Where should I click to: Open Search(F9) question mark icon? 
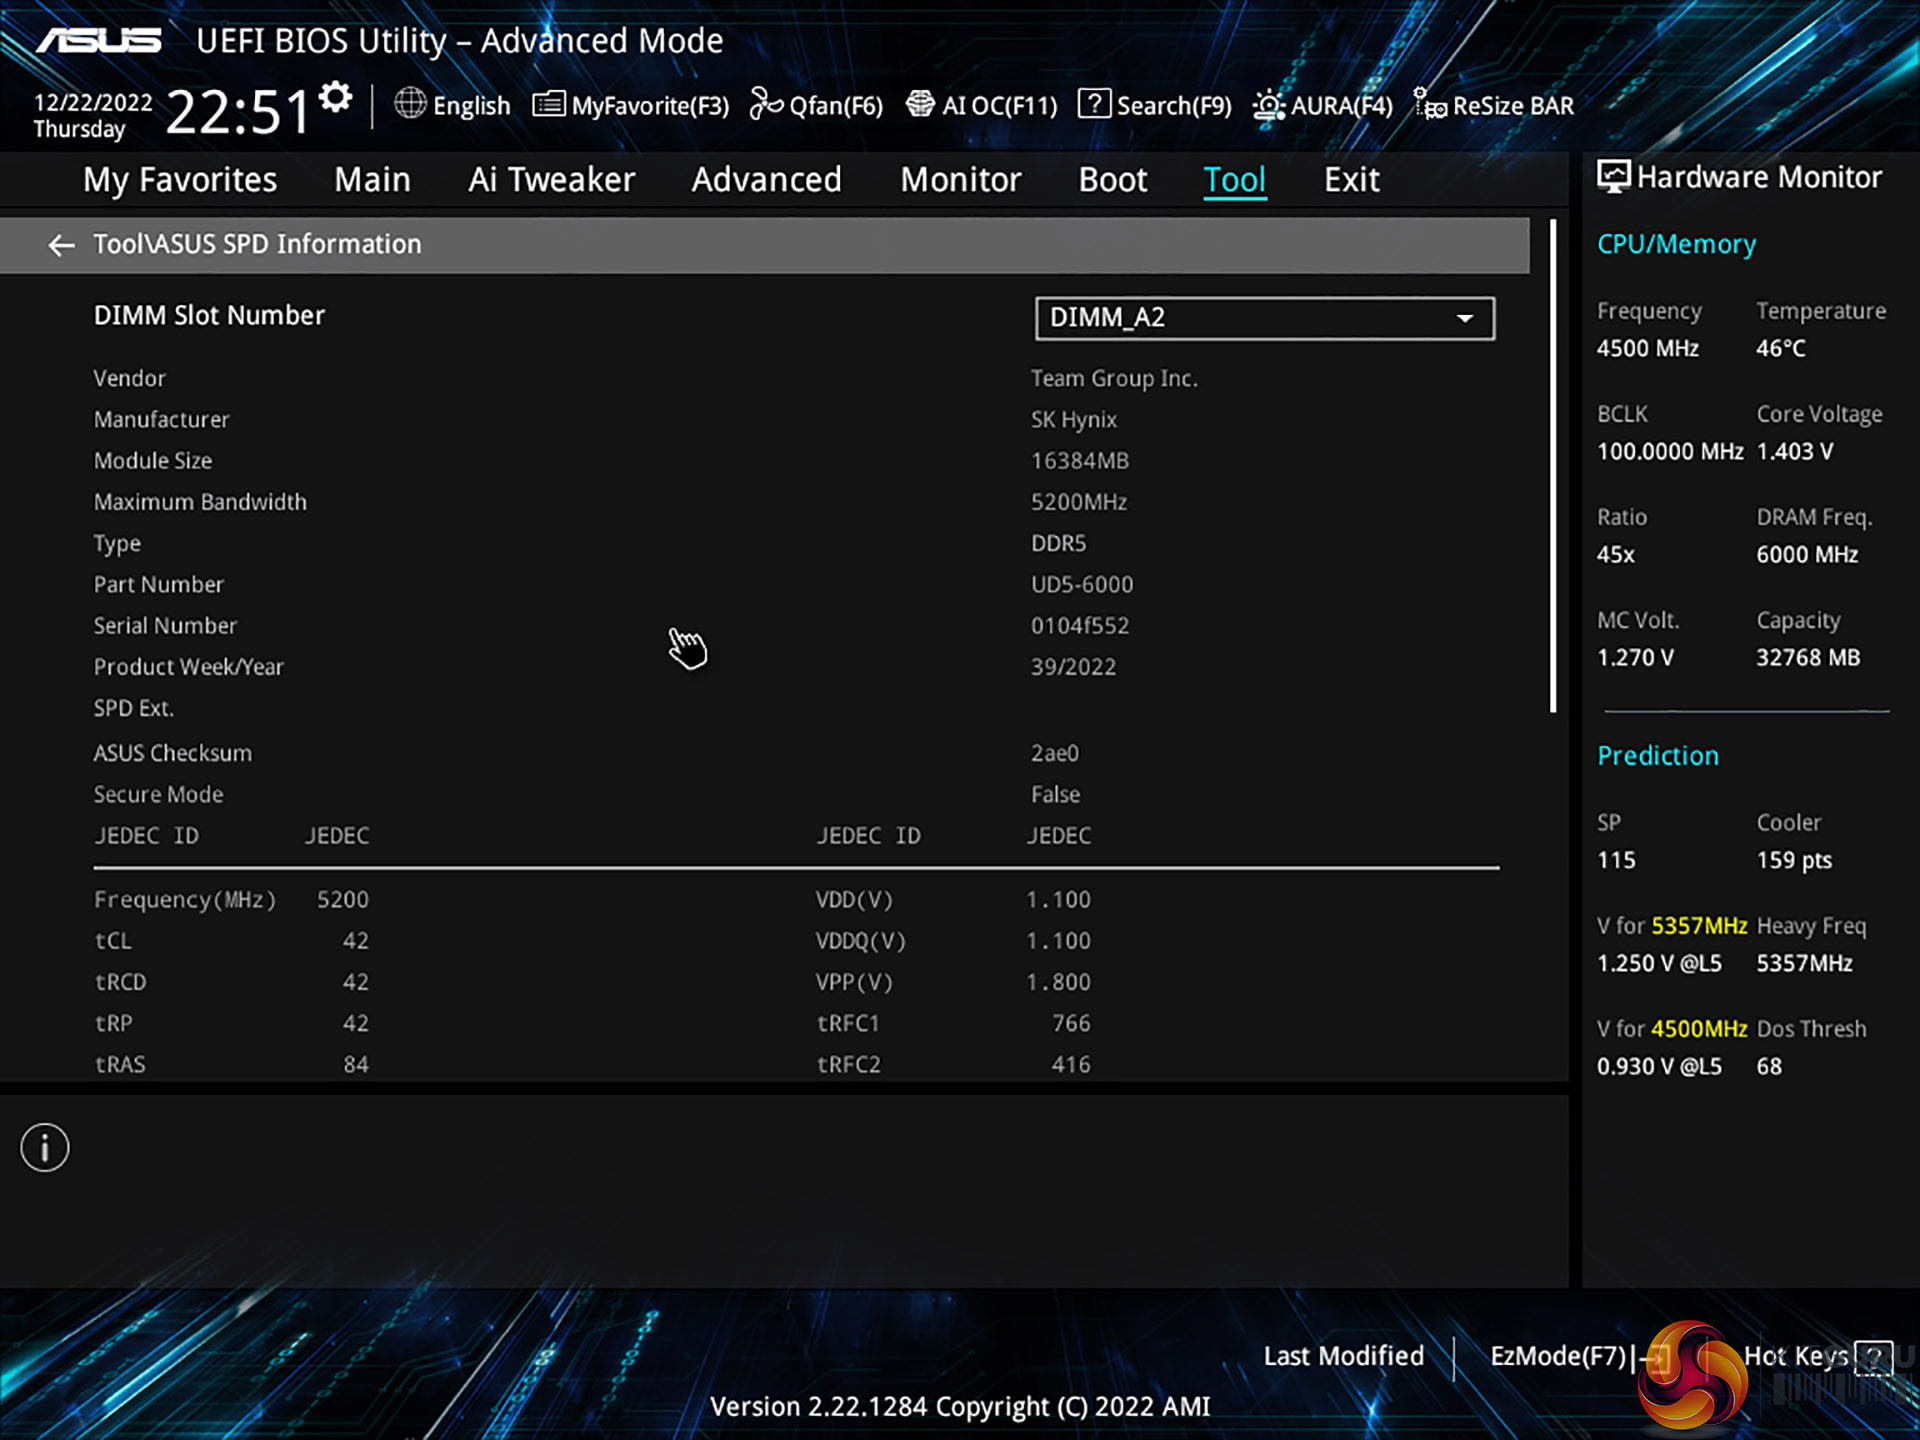click(1094, 104)
